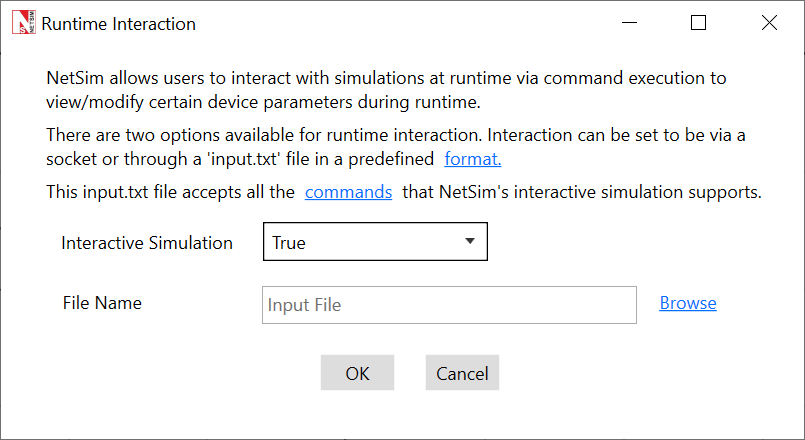The image size is (805, 440).
Task: Minimize the Runtime Interaction window
Action: (629, 23)
